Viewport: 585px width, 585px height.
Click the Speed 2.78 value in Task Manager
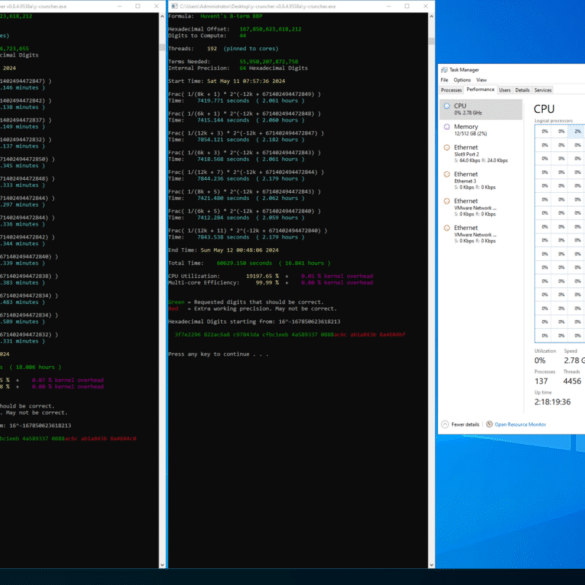point(574,360)
